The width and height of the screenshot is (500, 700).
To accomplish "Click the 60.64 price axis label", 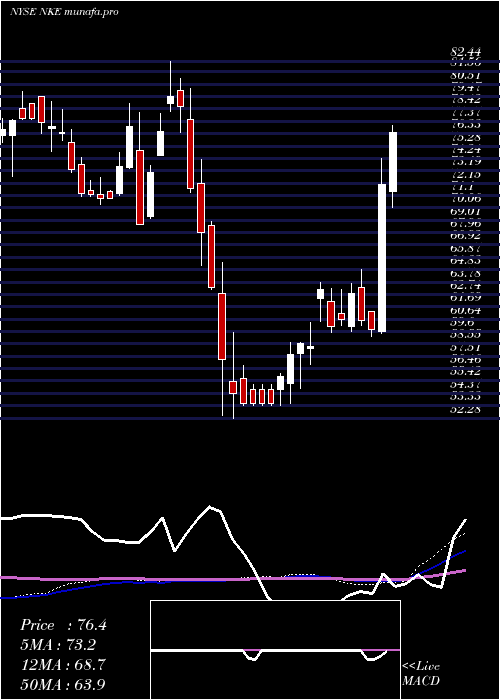I will (465, 309).
